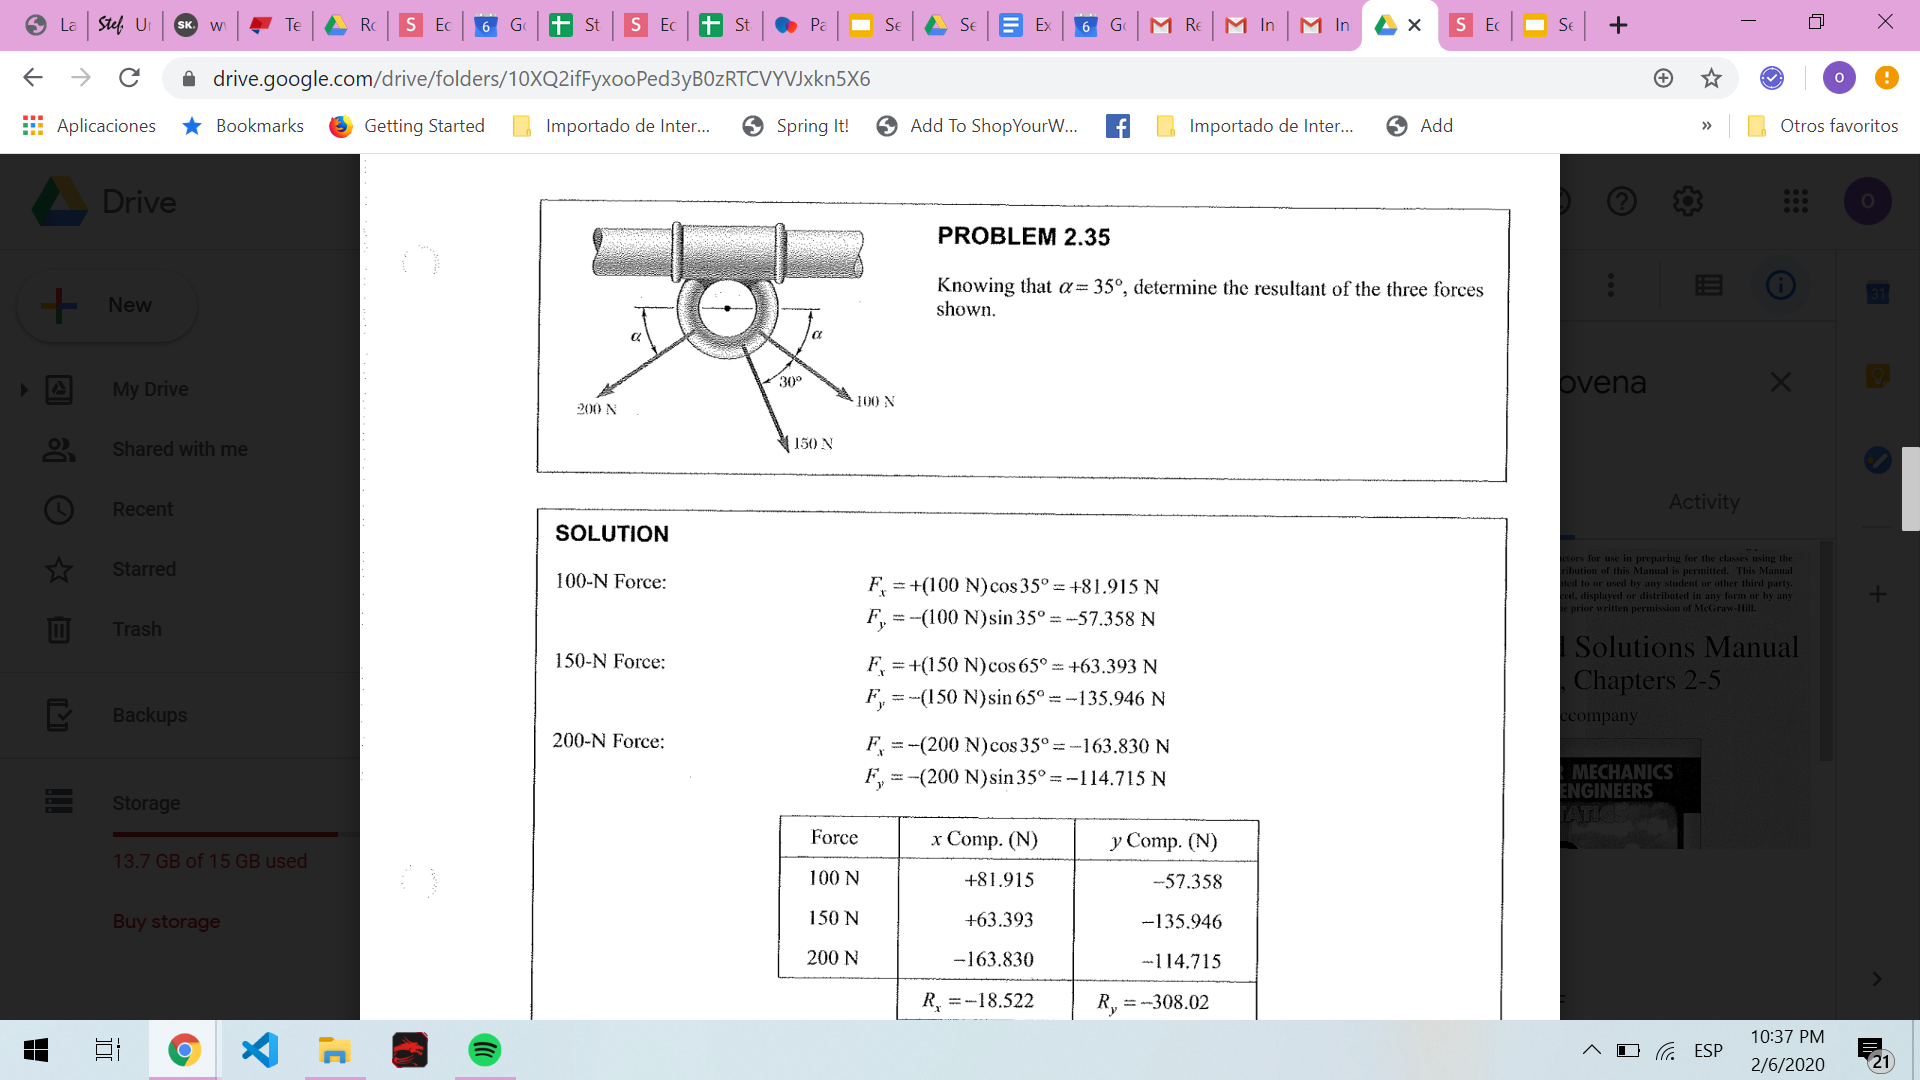Click the storage usage progress bar
Viewport: 1920px width, 1080px height.
coord(225,833)
